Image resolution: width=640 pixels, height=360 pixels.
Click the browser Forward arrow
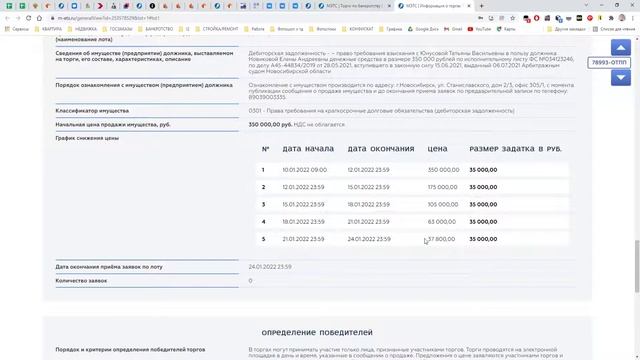coord(18,18)
